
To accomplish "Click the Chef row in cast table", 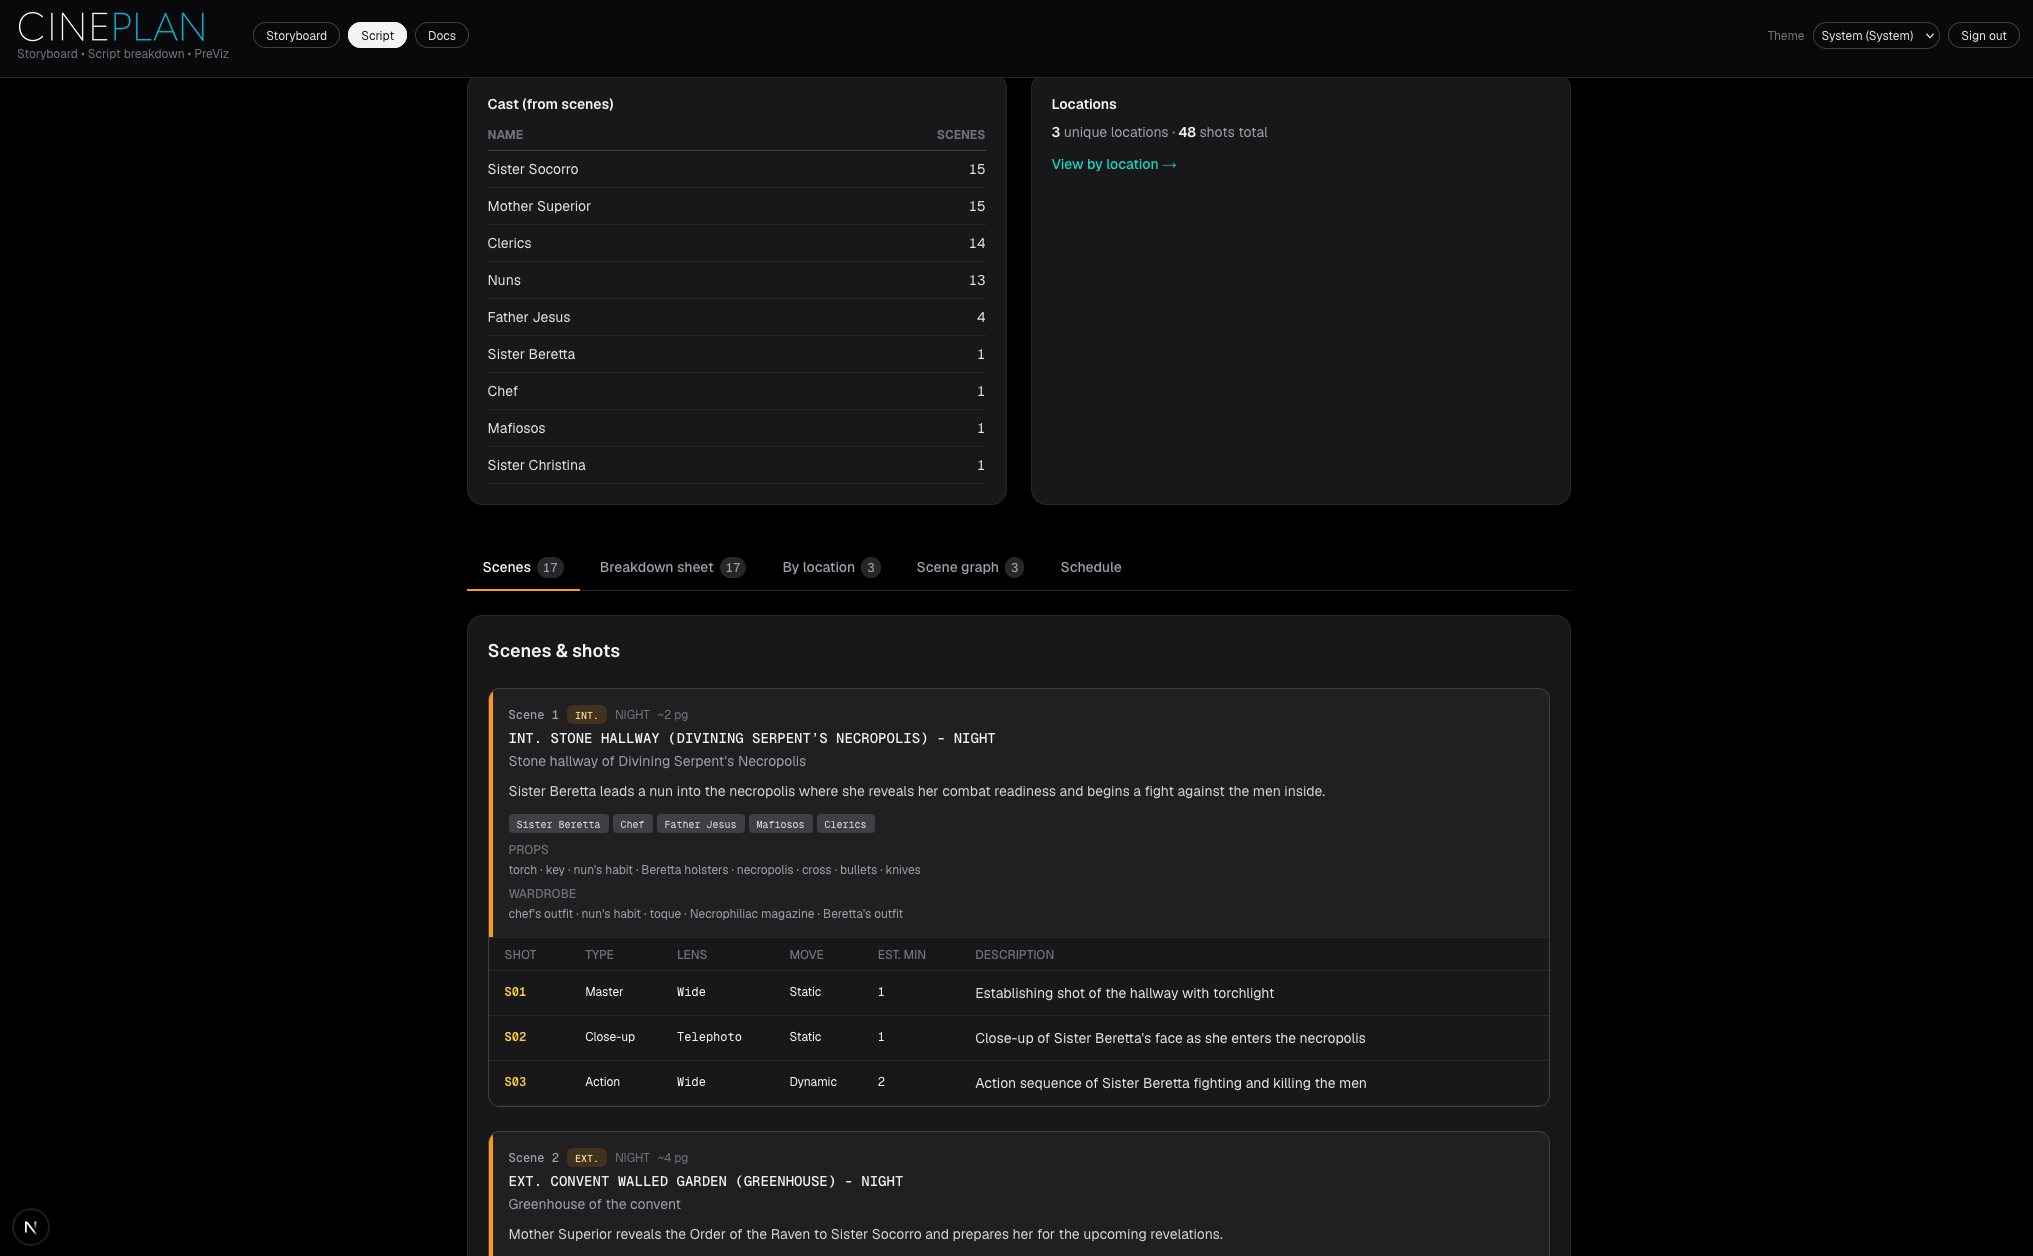I will 736,391.
